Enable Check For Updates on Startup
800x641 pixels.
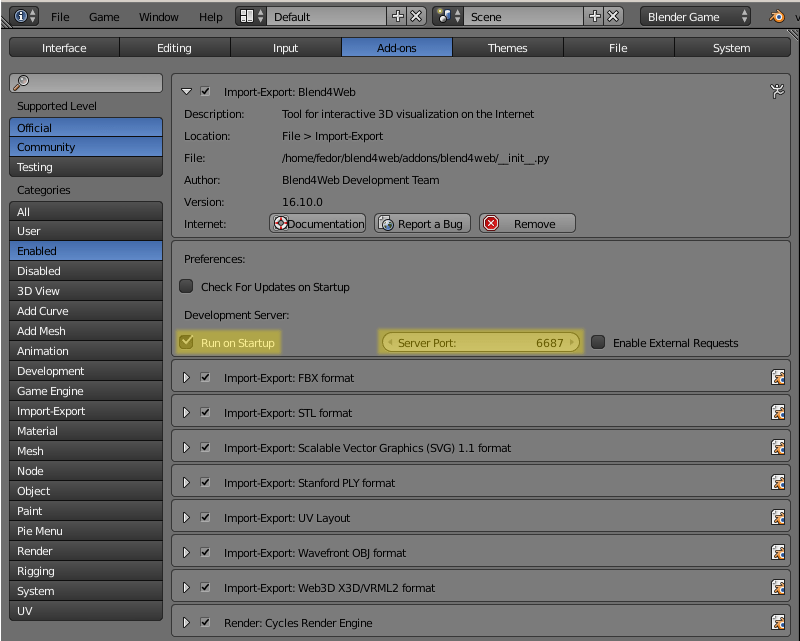click(186, 286)
